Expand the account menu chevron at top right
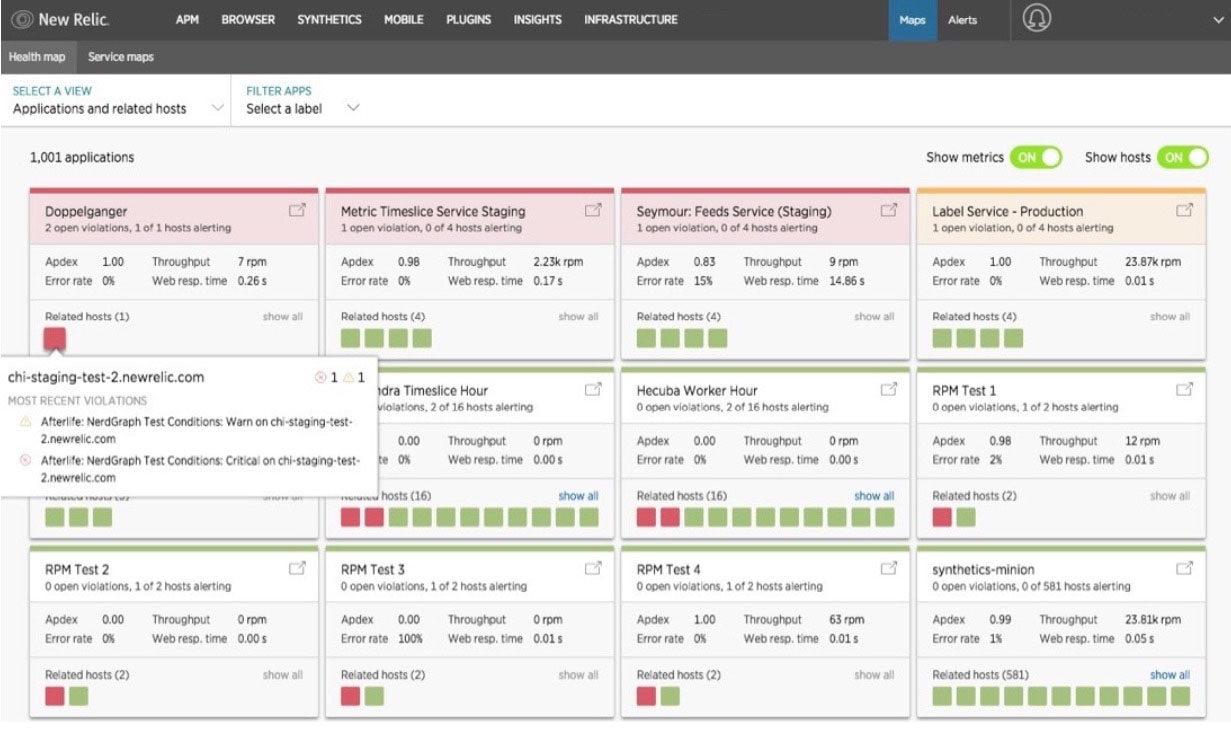The height and width of the screenshot is (731, 1231). click(1216, 20)
